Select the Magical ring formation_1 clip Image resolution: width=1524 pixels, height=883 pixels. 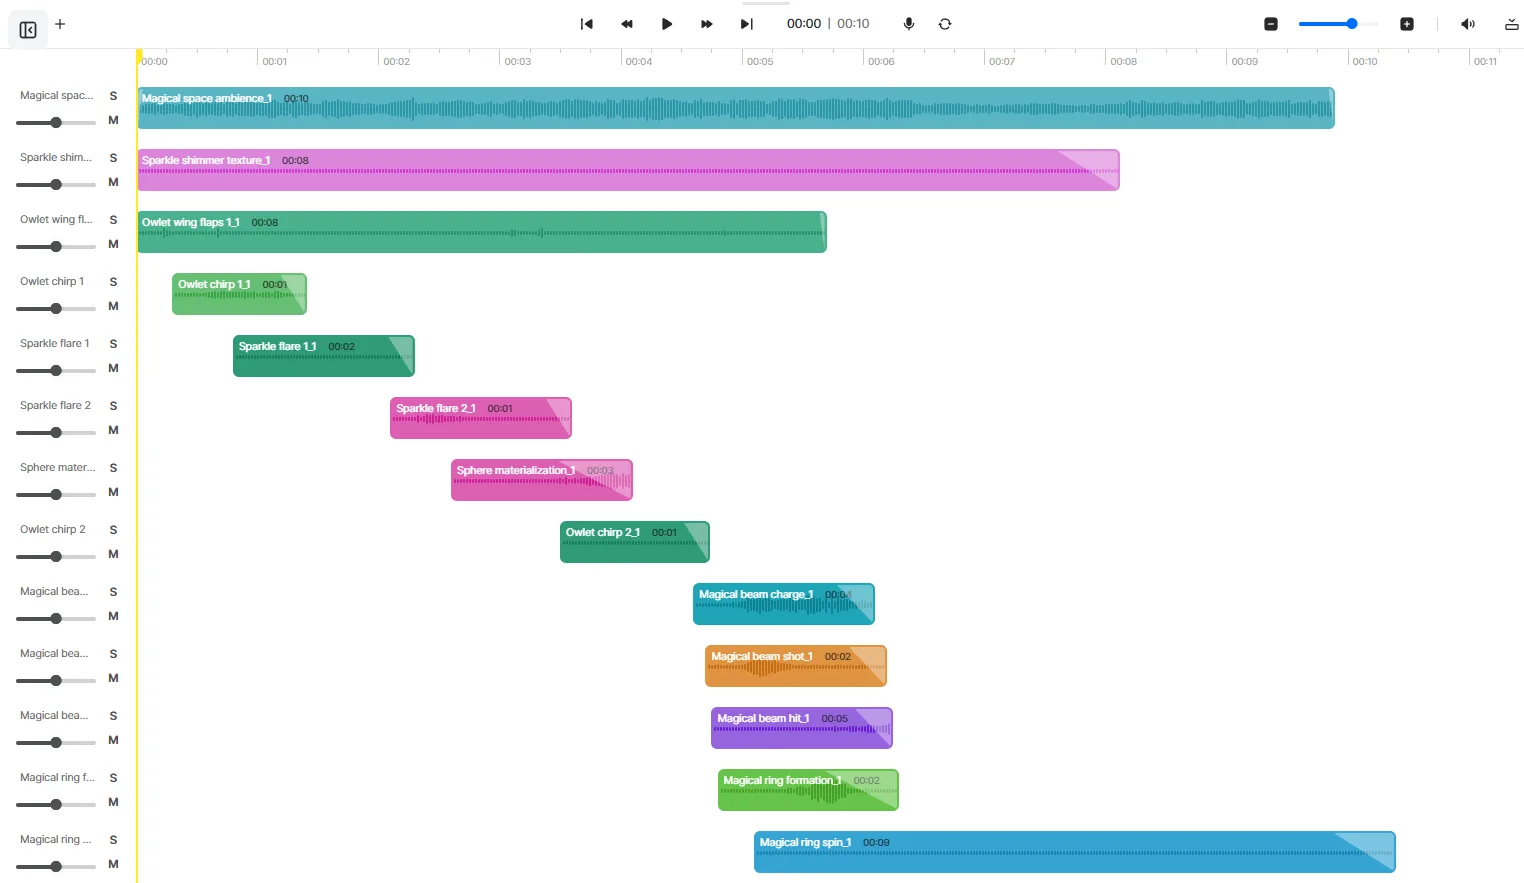click(x=808, y=790)
